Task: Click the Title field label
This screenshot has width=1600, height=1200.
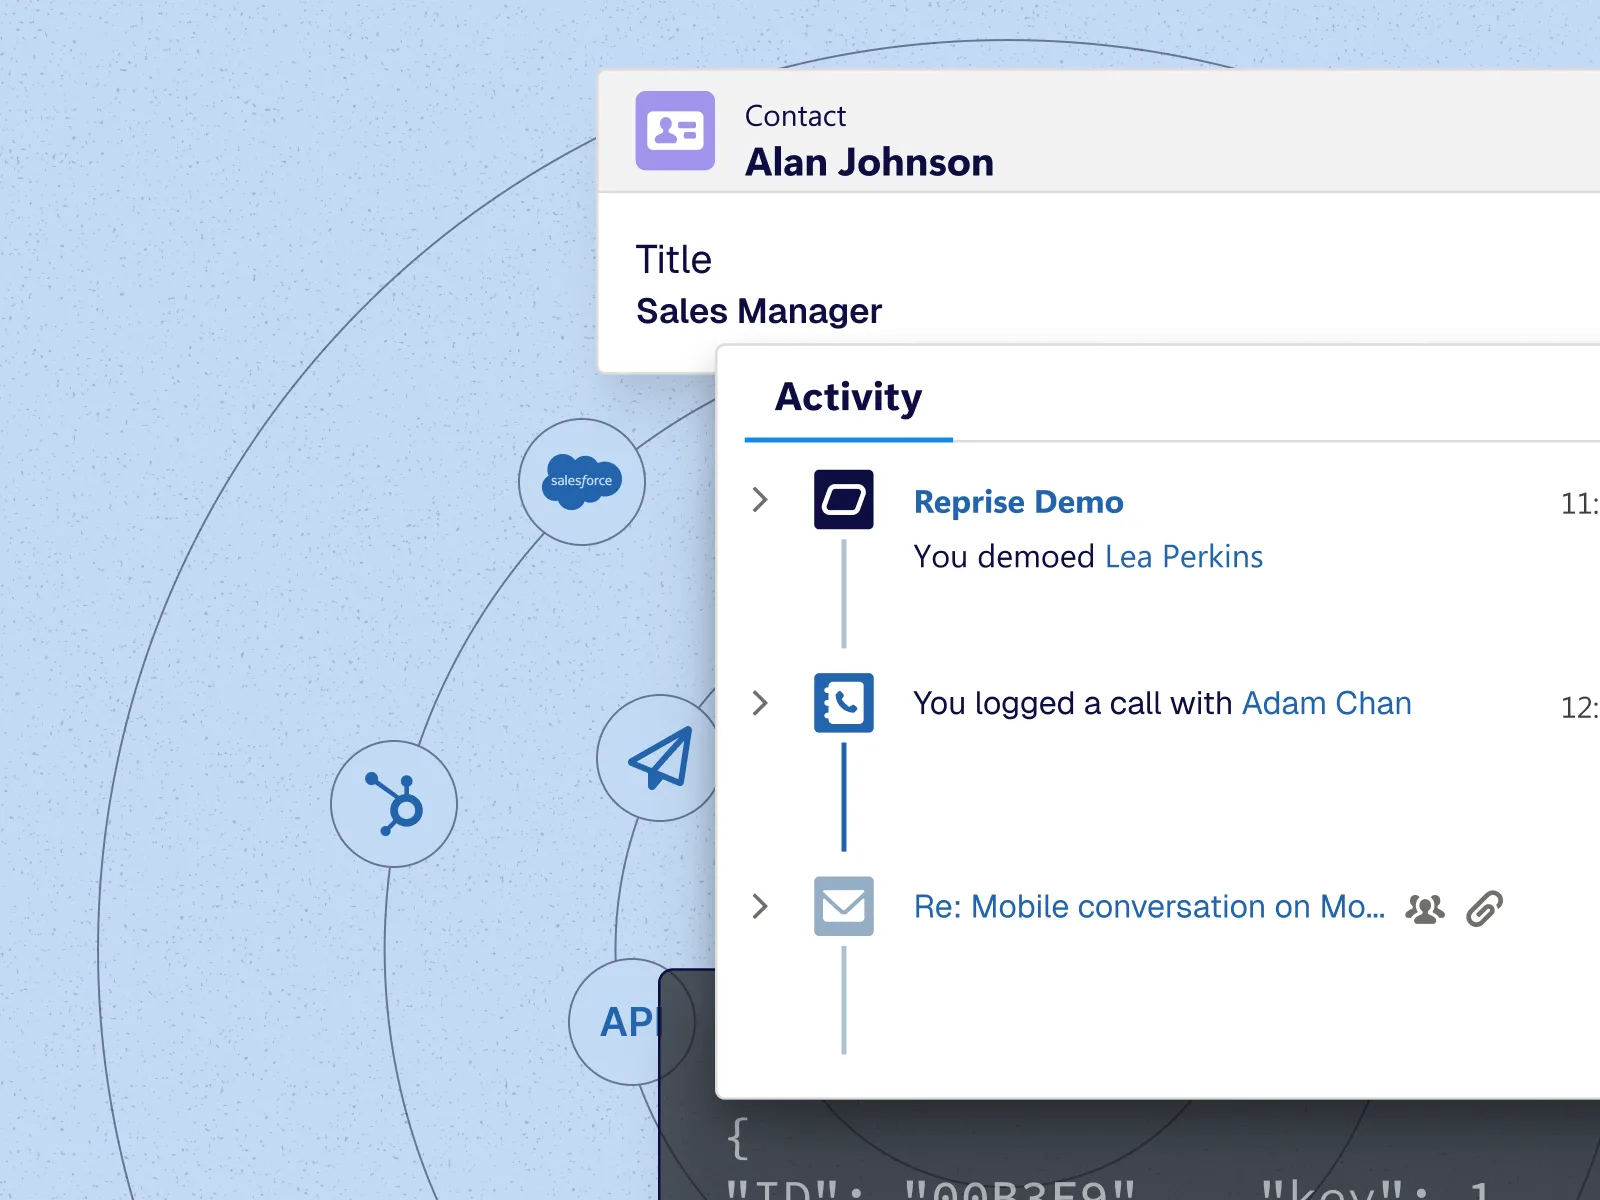Action: pos(674,260)
